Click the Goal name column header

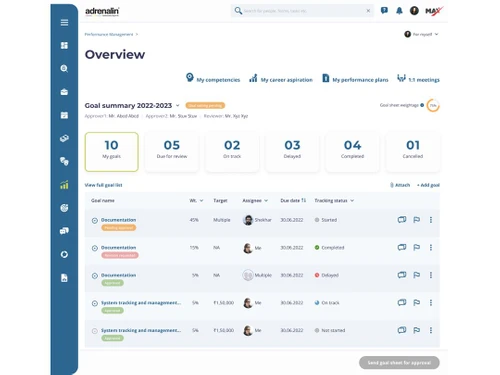pyautogui.click(x=103, y=201)
